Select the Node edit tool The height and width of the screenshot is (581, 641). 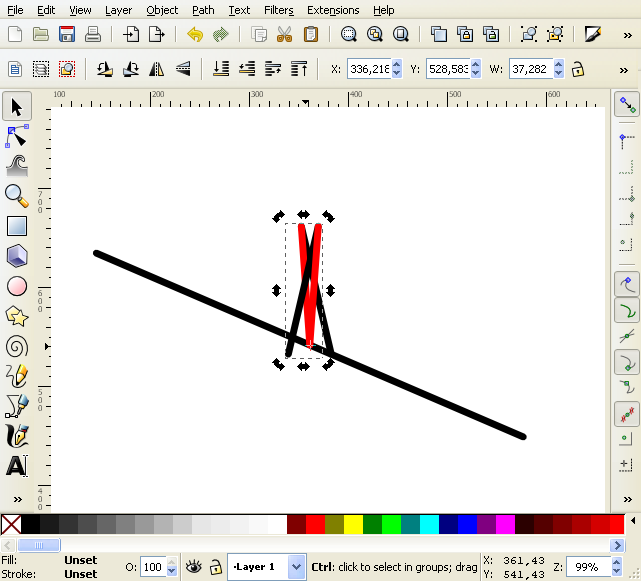coord(17,137)
